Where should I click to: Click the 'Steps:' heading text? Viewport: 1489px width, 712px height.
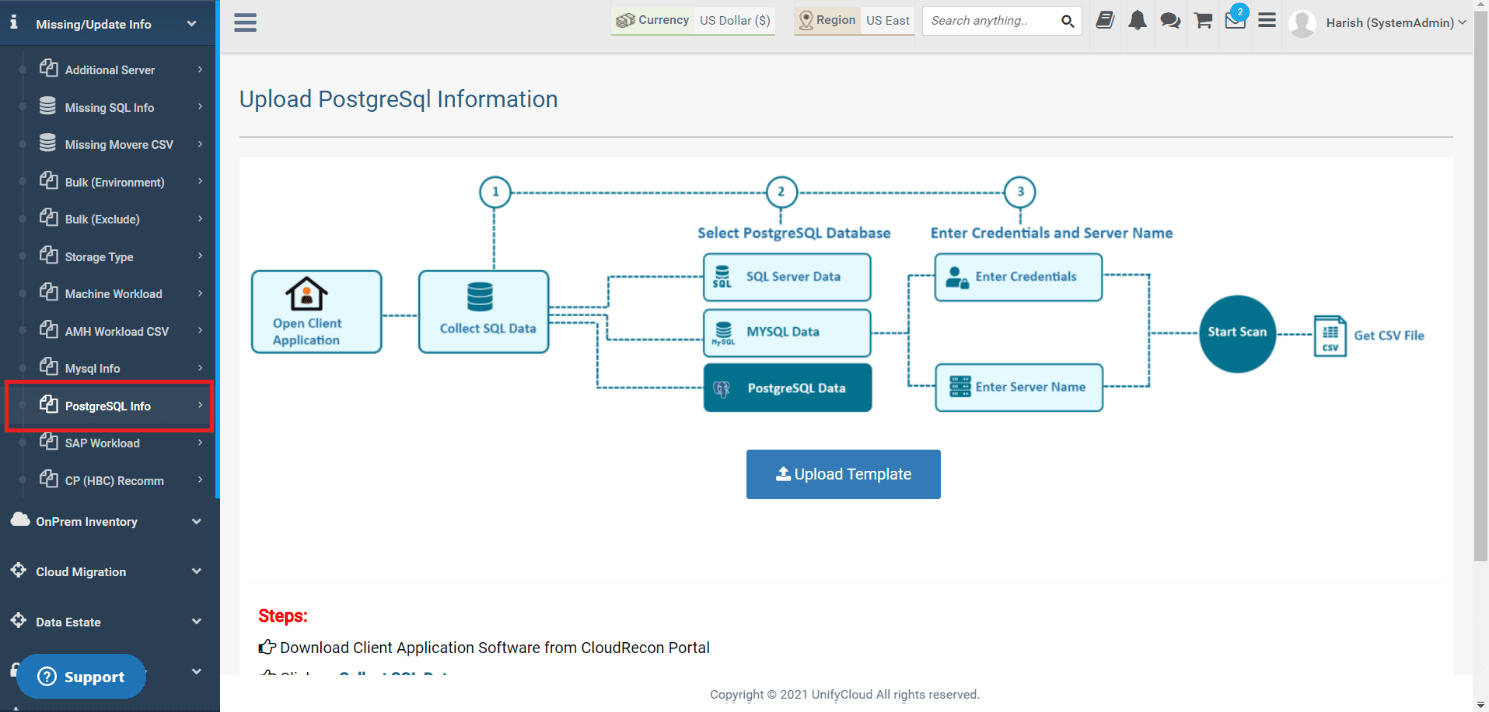coord(283,616)
